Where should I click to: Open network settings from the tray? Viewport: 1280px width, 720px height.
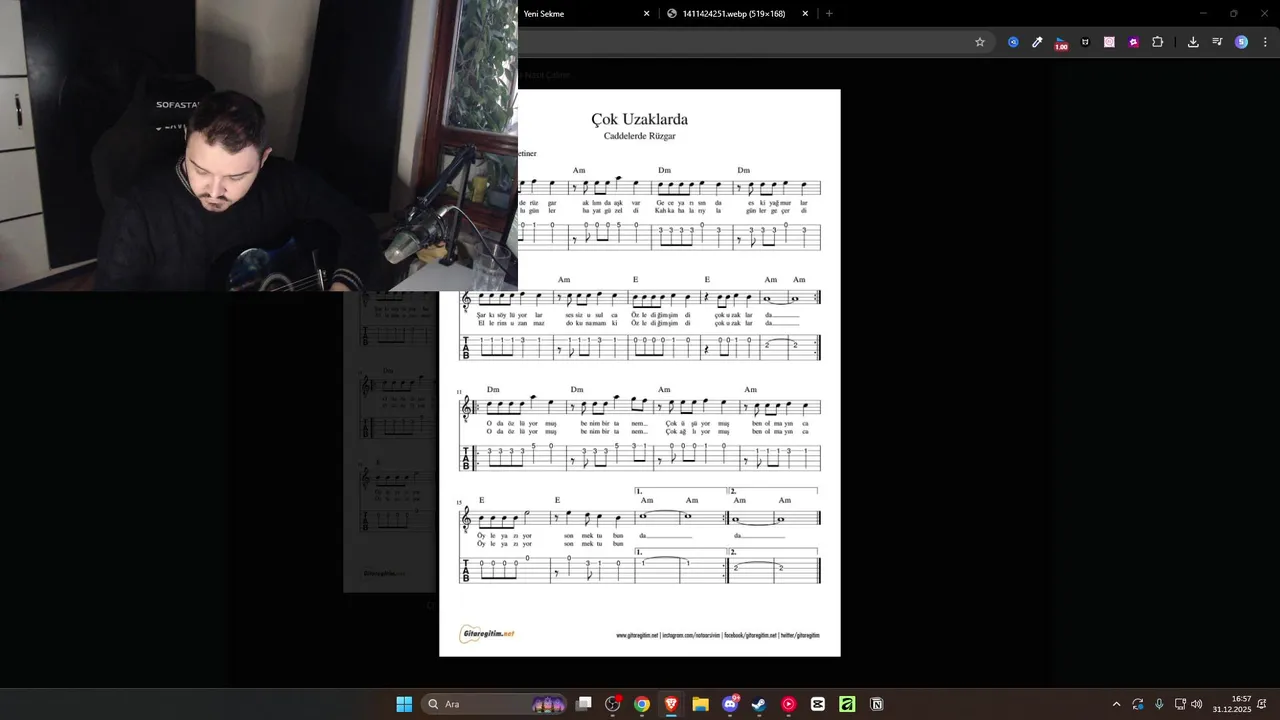[x=1180, y=704]
